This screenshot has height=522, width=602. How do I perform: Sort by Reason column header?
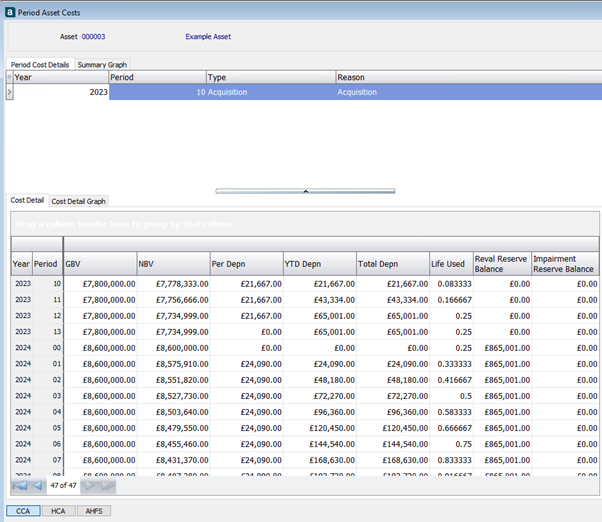[x=469, y=77]
